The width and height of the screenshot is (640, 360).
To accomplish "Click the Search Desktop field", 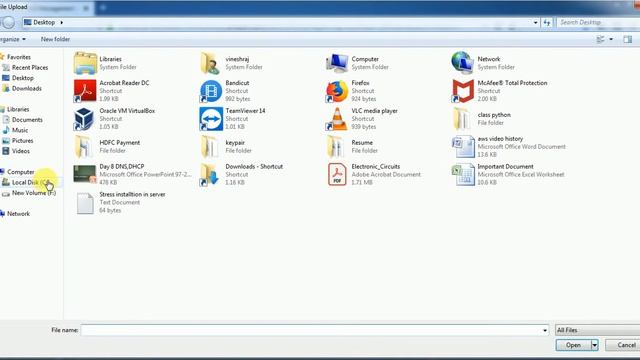I will point(598,22).
